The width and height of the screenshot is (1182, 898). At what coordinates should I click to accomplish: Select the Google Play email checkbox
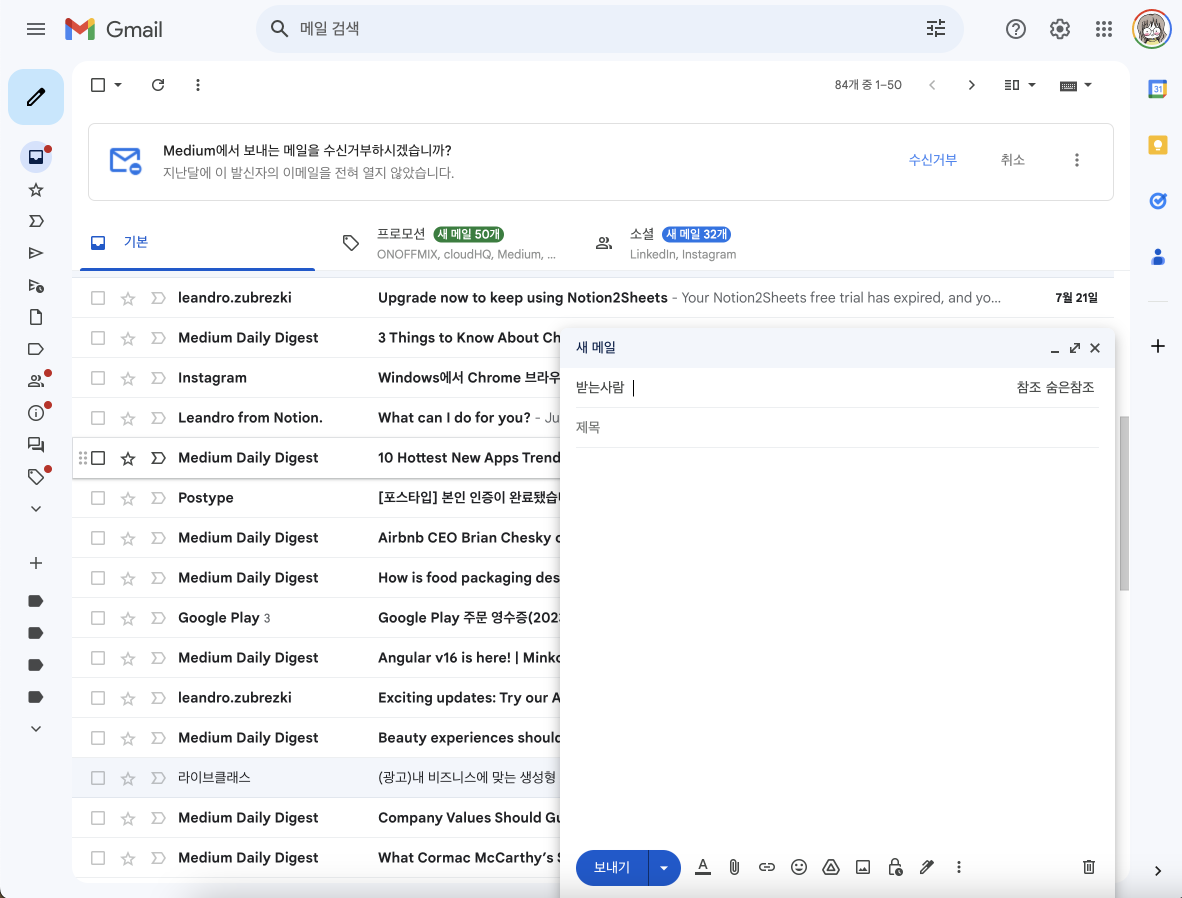pyautogui.click(x=98, y=618)
